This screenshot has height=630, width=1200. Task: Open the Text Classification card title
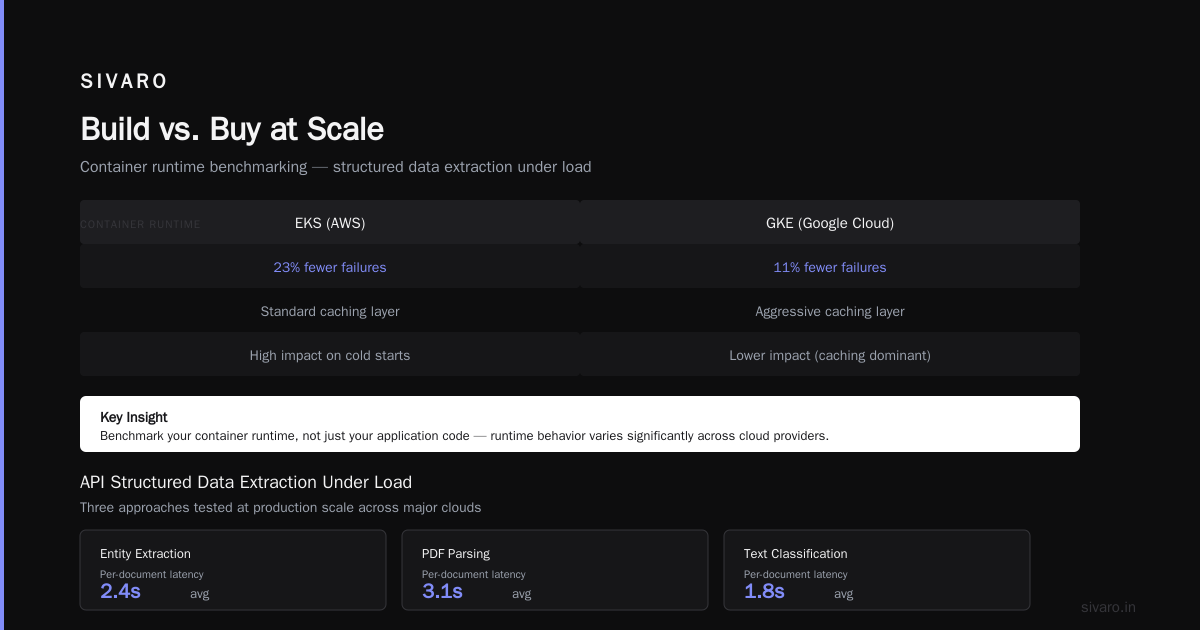(796, 553)
